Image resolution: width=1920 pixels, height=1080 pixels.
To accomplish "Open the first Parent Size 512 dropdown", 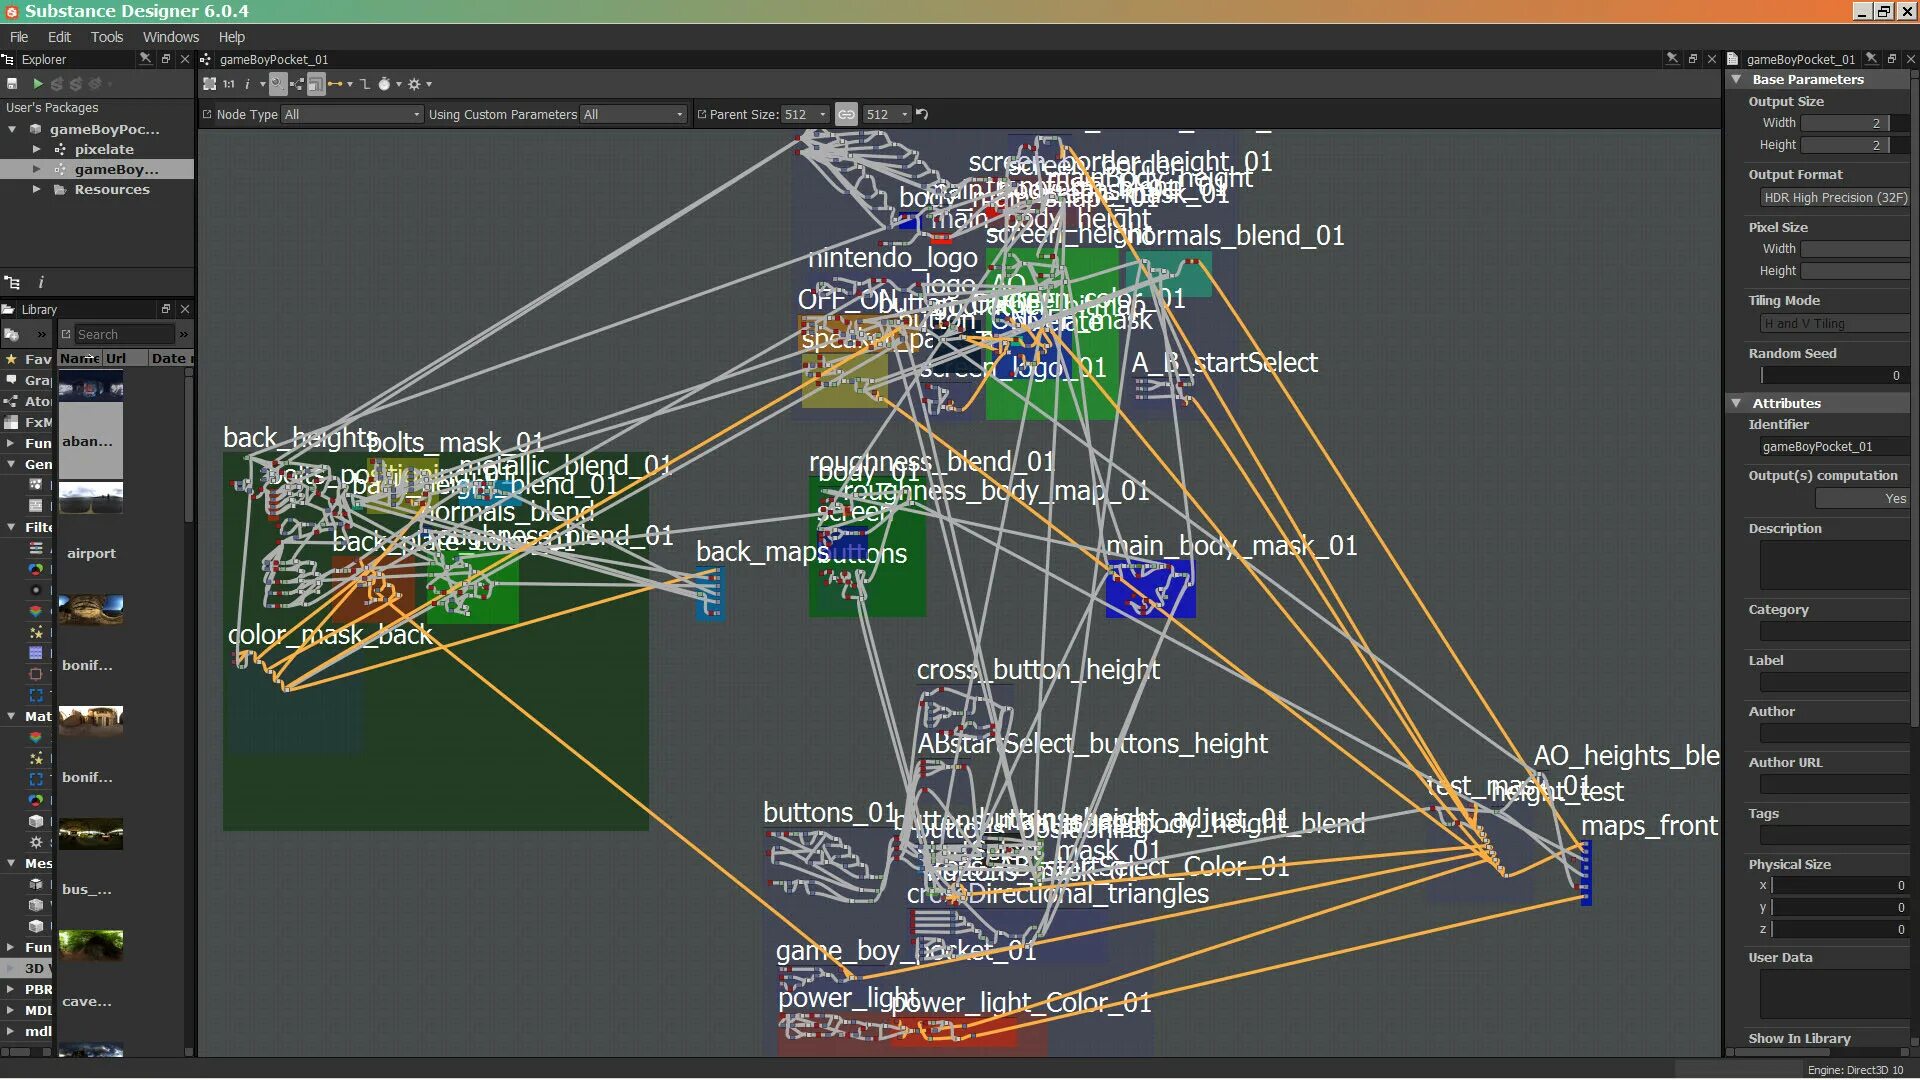I will (805, 114).
